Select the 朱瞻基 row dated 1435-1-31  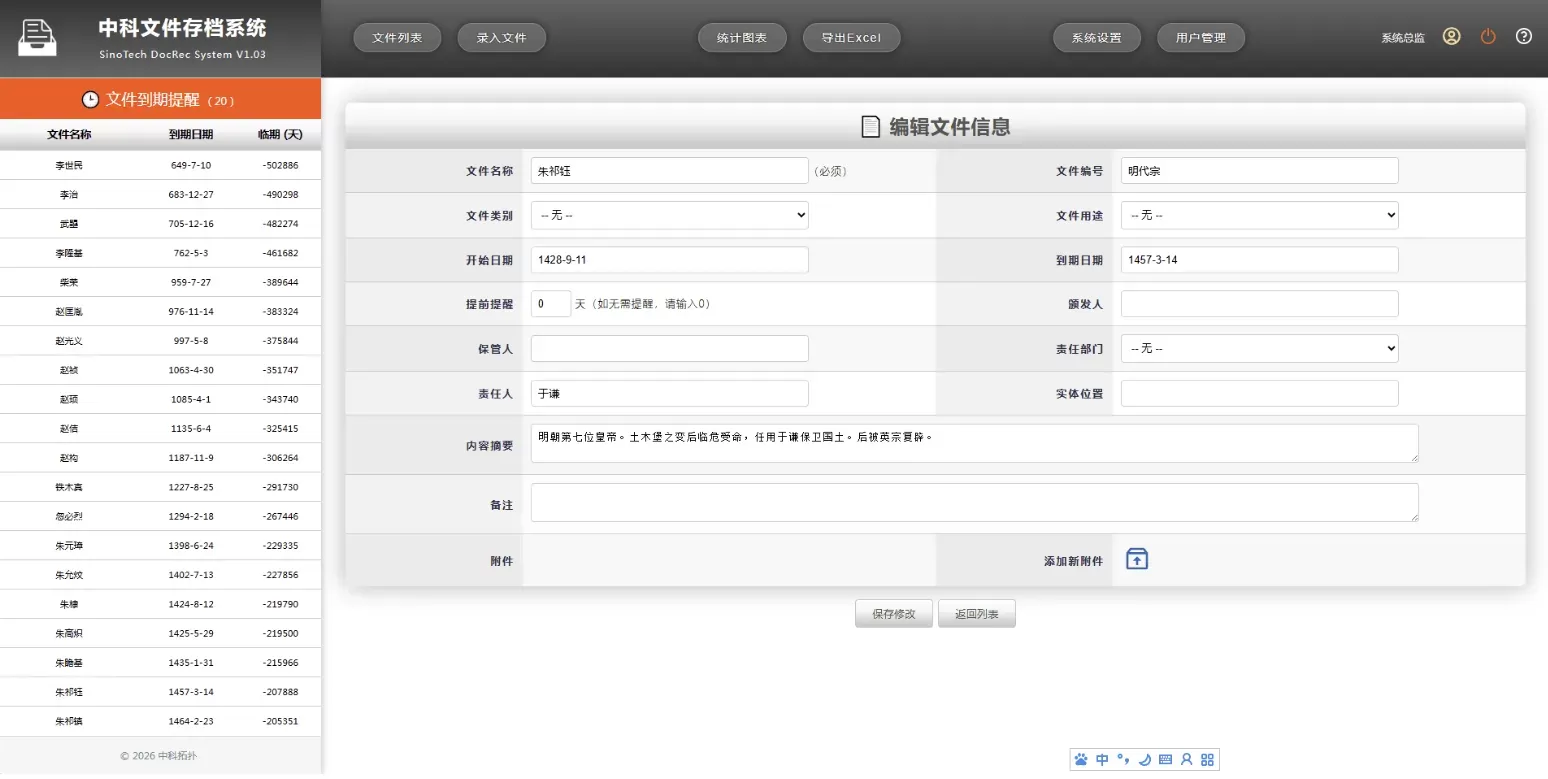coord(160,663)
